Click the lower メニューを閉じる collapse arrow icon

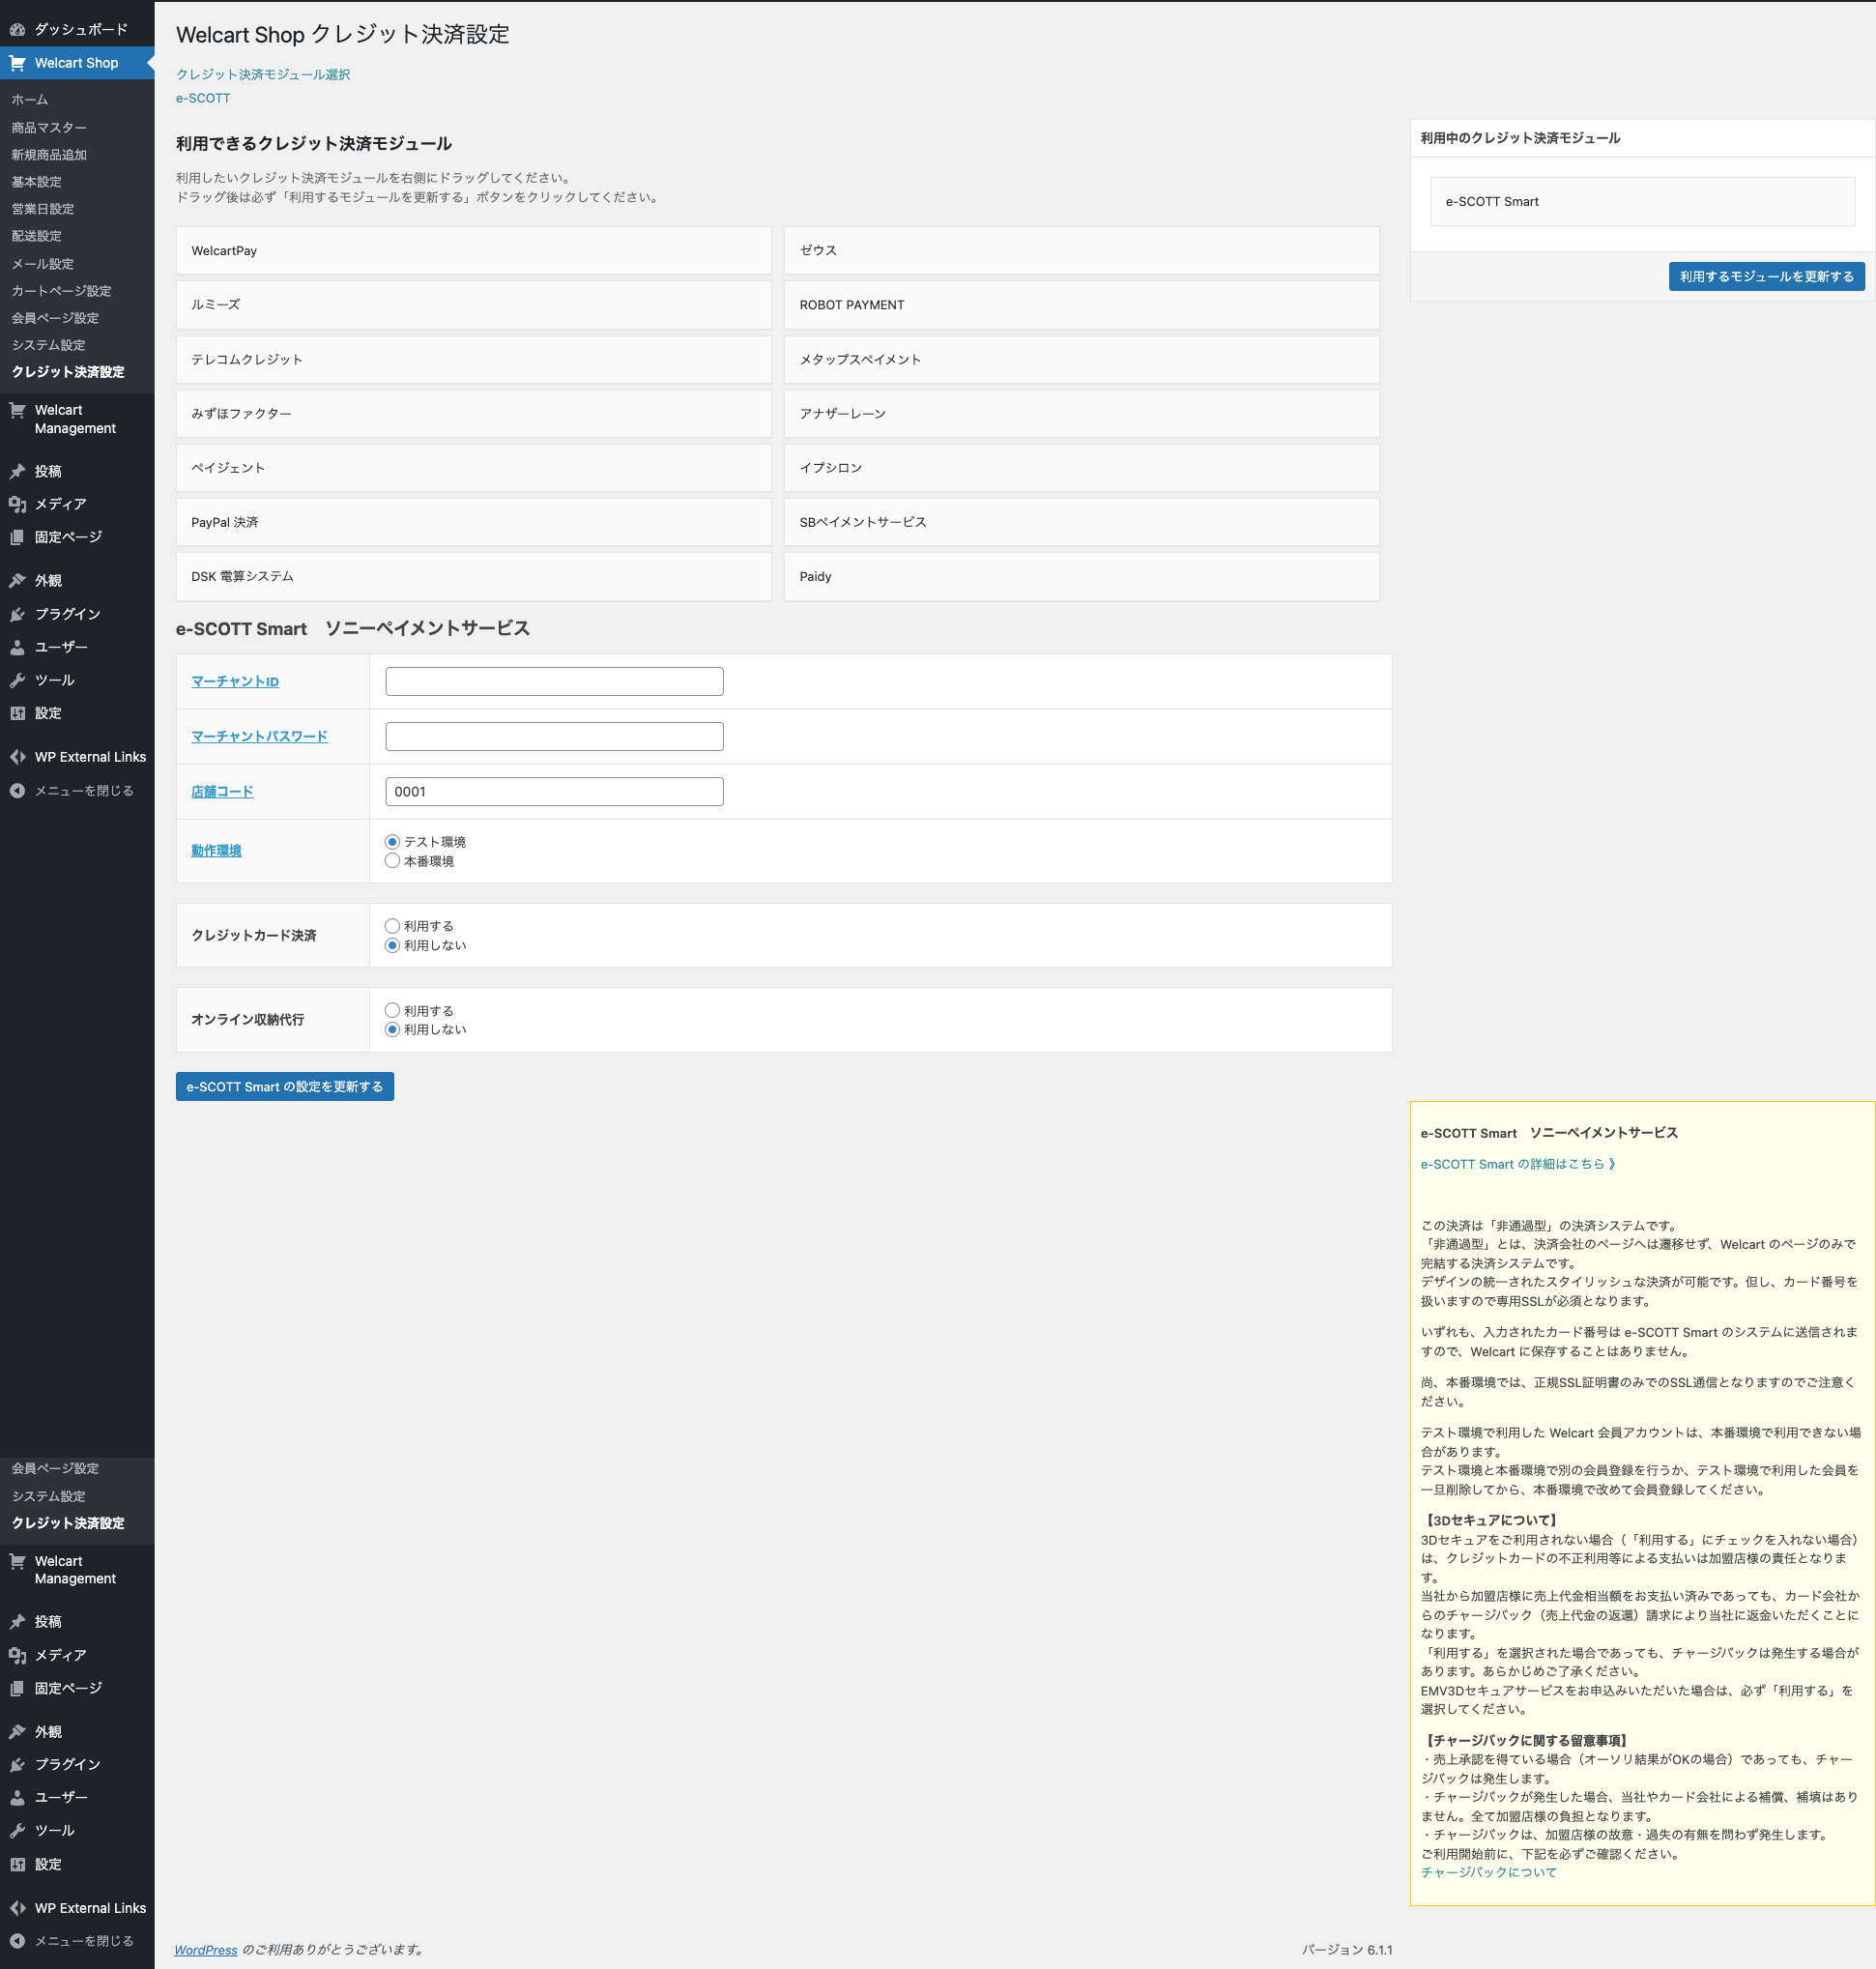pos(17,1942)
